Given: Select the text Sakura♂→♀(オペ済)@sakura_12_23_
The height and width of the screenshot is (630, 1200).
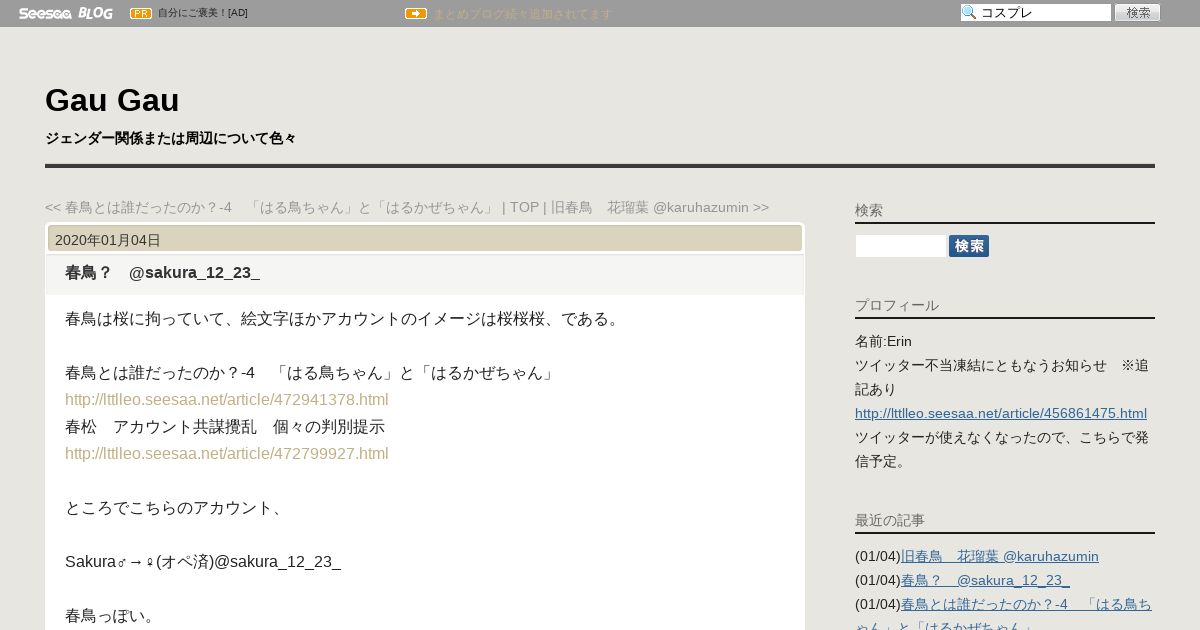Looking at the screenshot, I should pos(203,562).
